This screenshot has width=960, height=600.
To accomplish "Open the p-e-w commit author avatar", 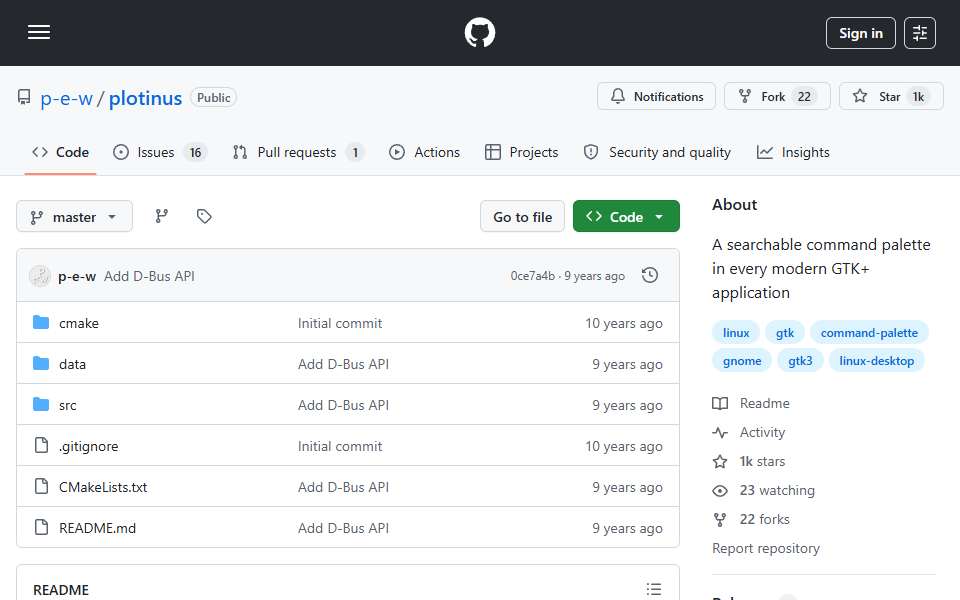I will (x=40, y=276).
